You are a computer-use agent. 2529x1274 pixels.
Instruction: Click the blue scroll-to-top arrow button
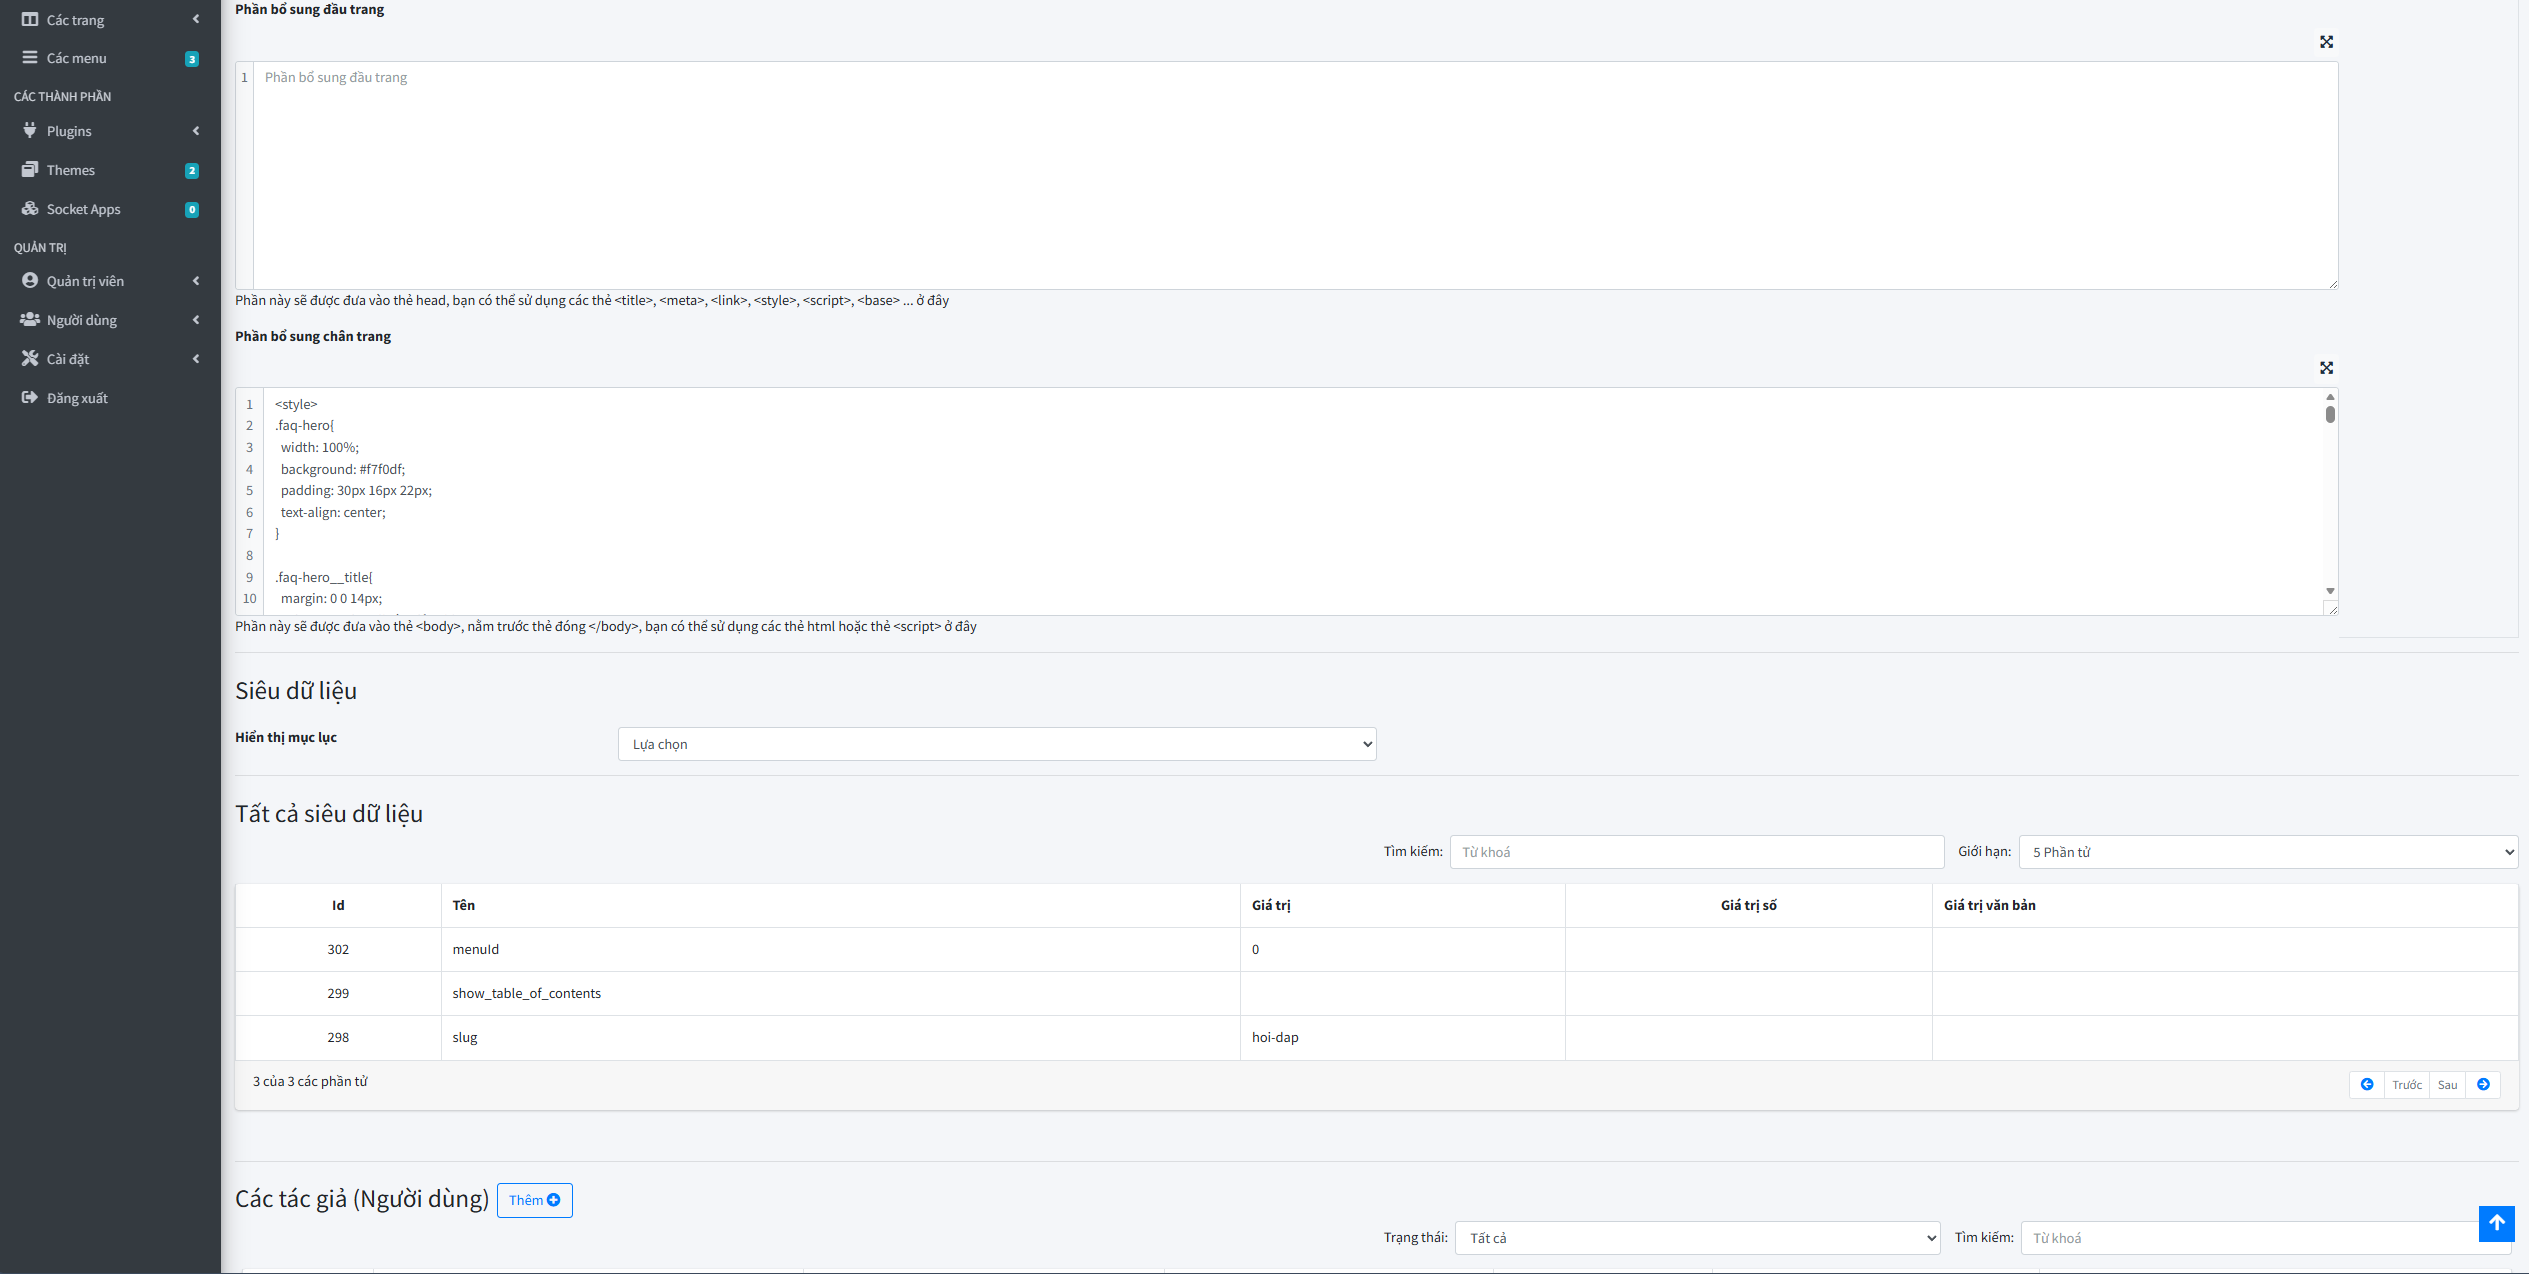click(x=2496, y=1223)
